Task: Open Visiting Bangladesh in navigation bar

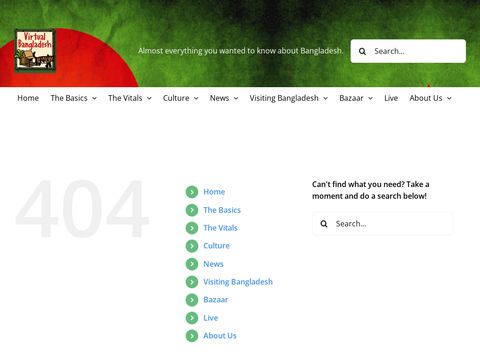Action: coord(284,98)
